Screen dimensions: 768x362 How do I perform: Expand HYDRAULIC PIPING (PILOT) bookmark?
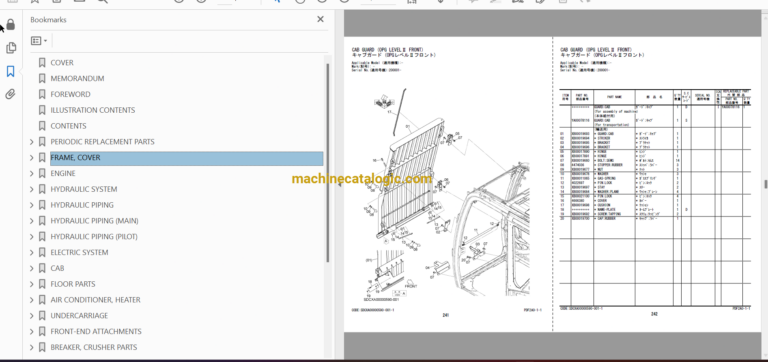point(32,237)
